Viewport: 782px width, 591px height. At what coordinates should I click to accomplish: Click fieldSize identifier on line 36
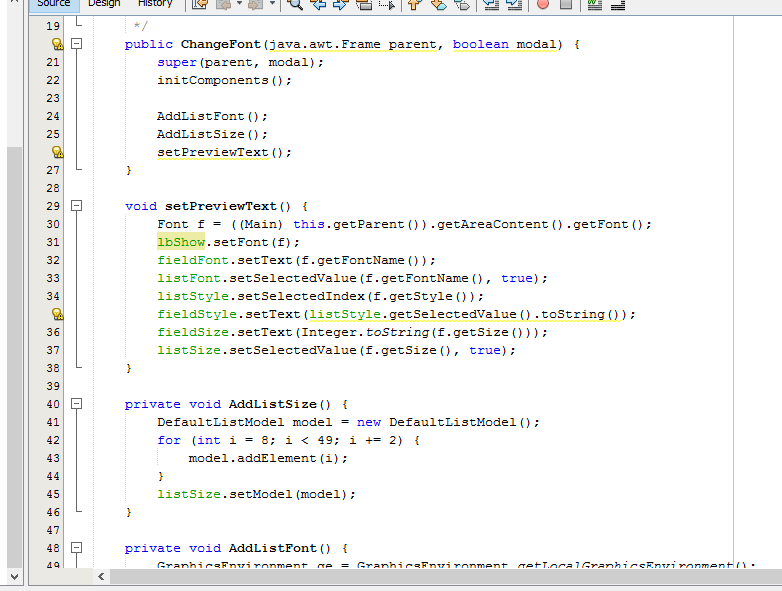click(193, 333)
